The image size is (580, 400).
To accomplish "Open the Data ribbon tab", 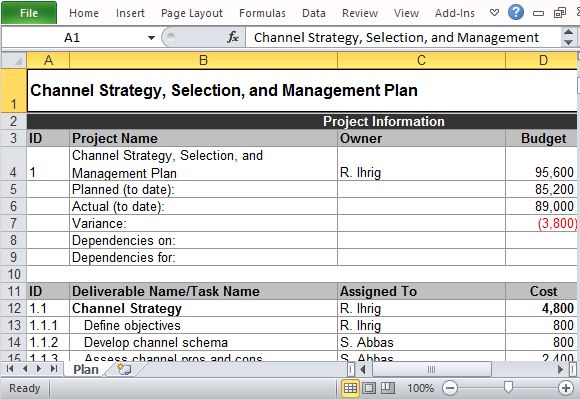I will coord(314,13).
